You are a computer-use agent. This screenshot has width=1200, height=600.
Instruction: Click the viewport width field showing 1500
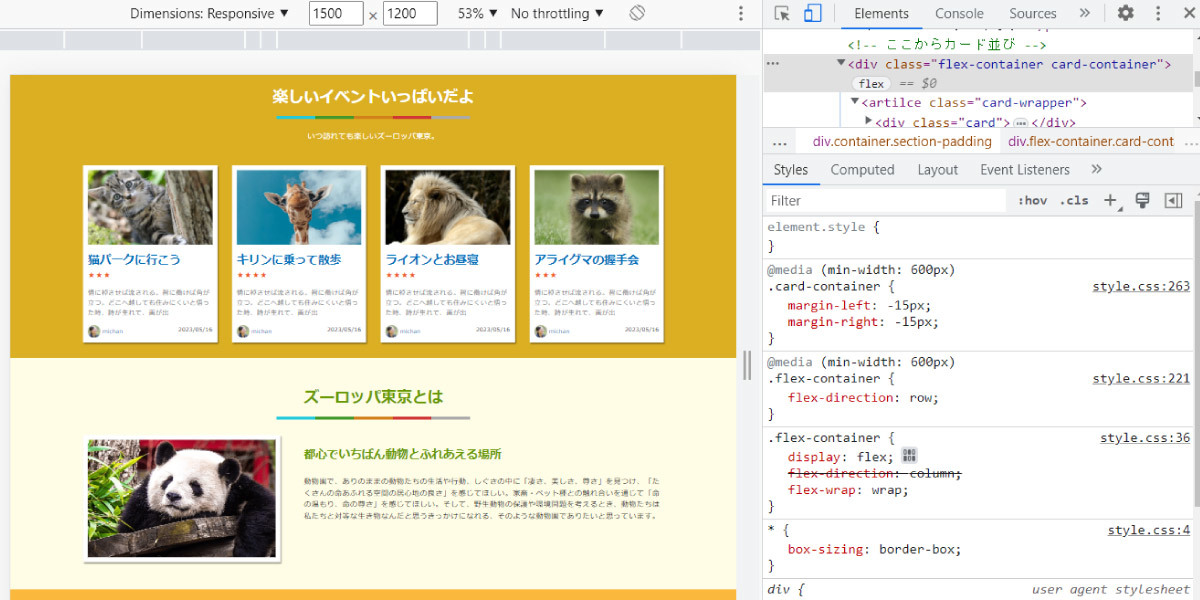coord(336,13)
